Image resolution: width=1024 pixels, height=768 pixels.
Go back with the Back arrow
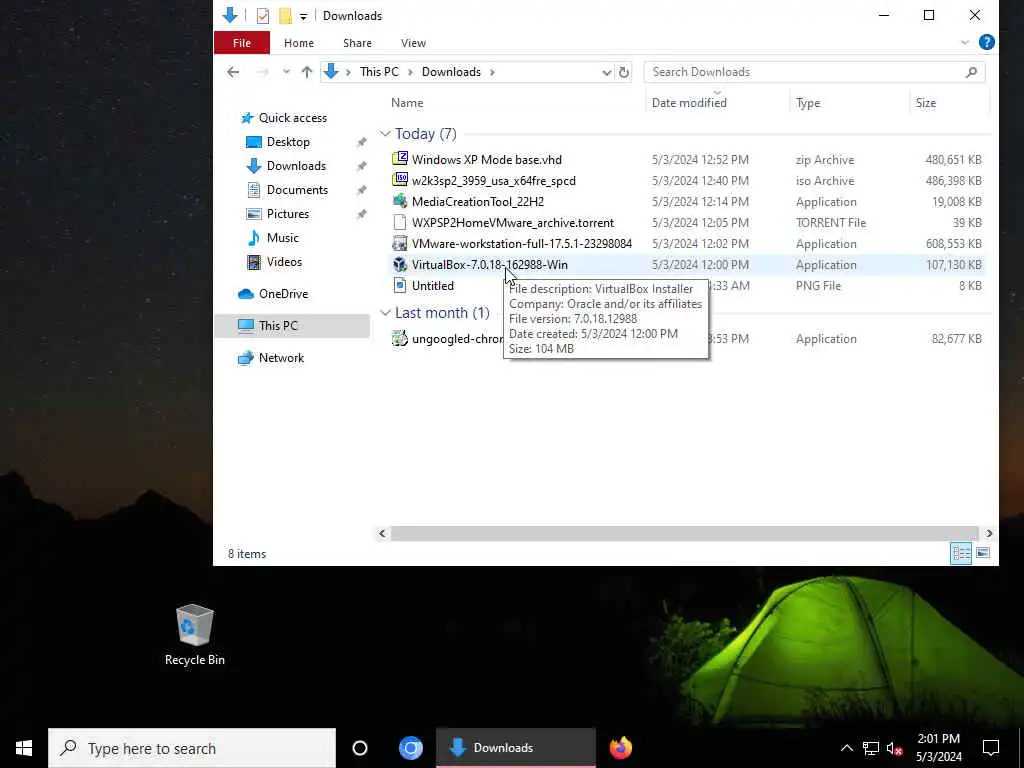[233, 72]
